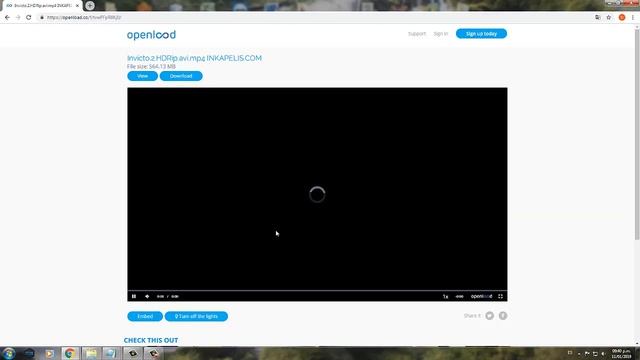
Task: Open the Chrome three-dot menu
Action: pos(633,18)
